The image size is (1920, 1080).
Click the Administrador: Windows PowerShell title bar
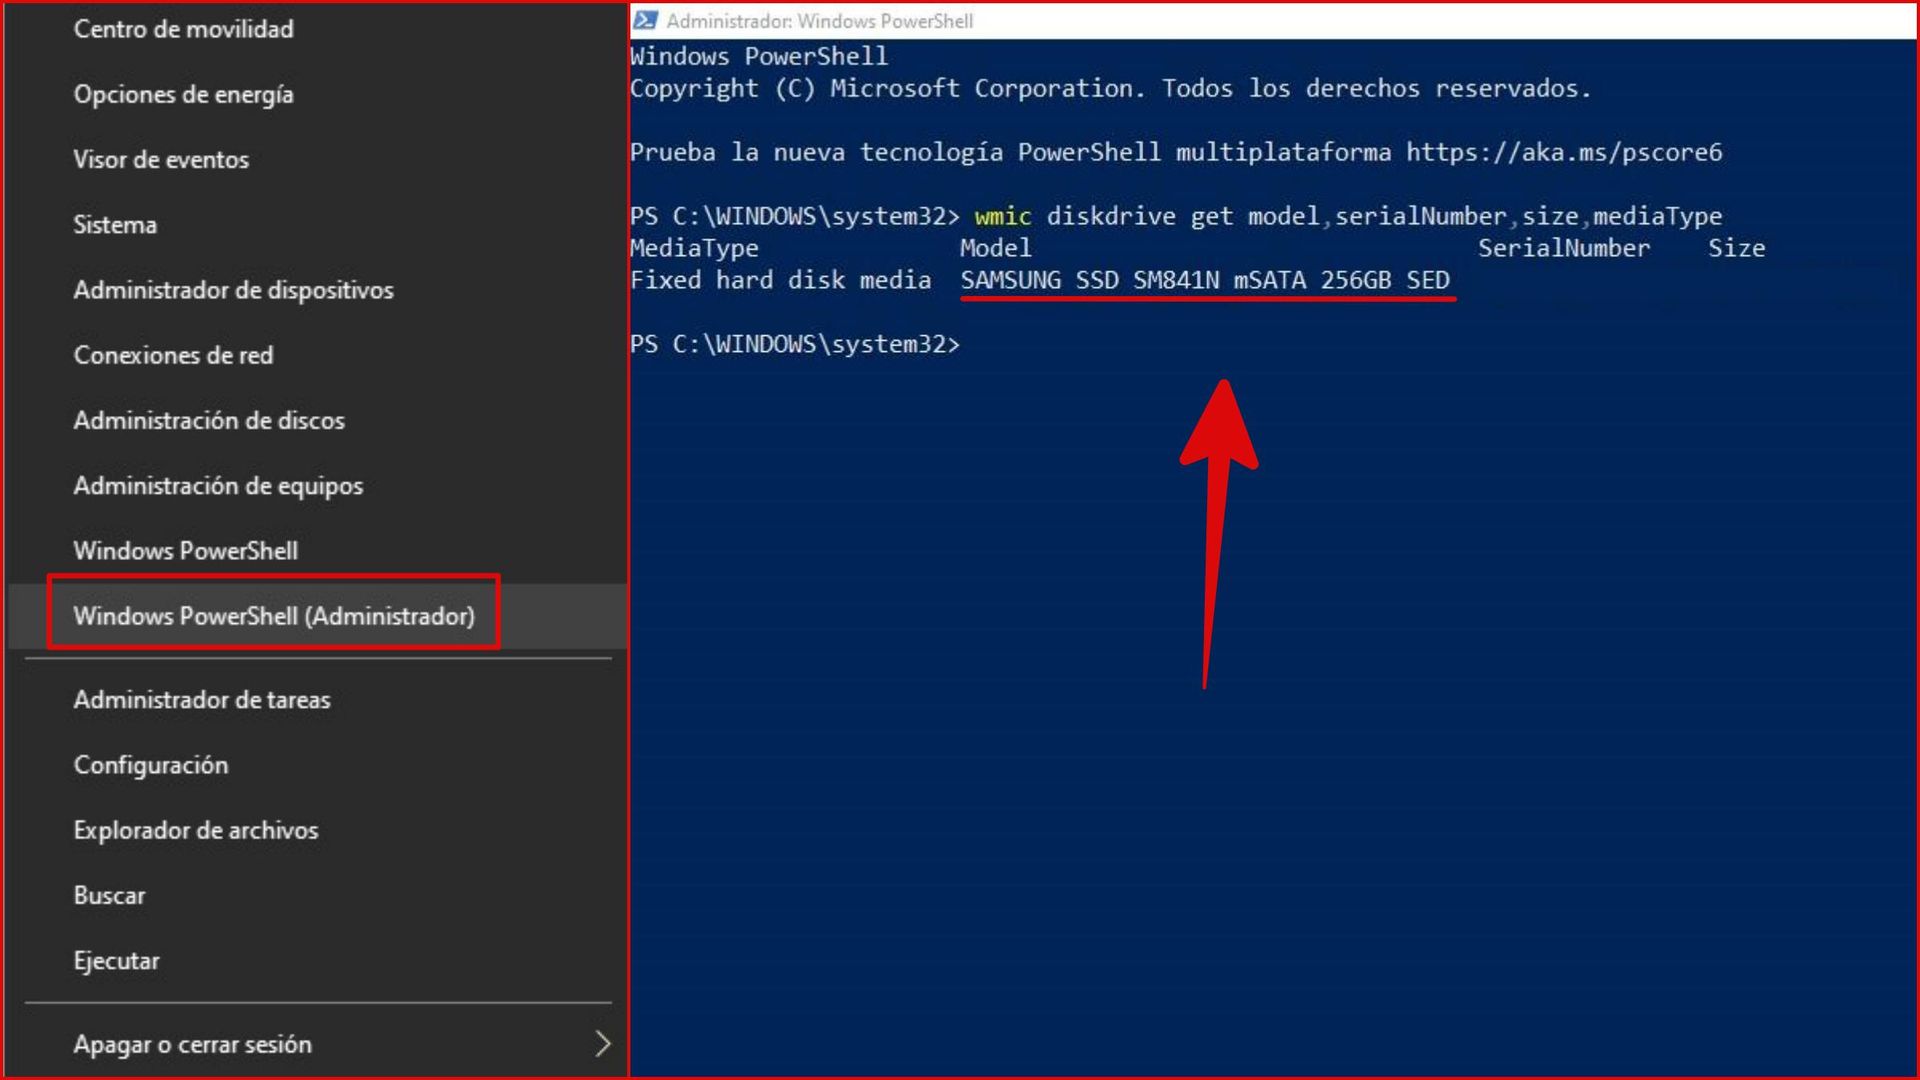[x=1200, y=20]
